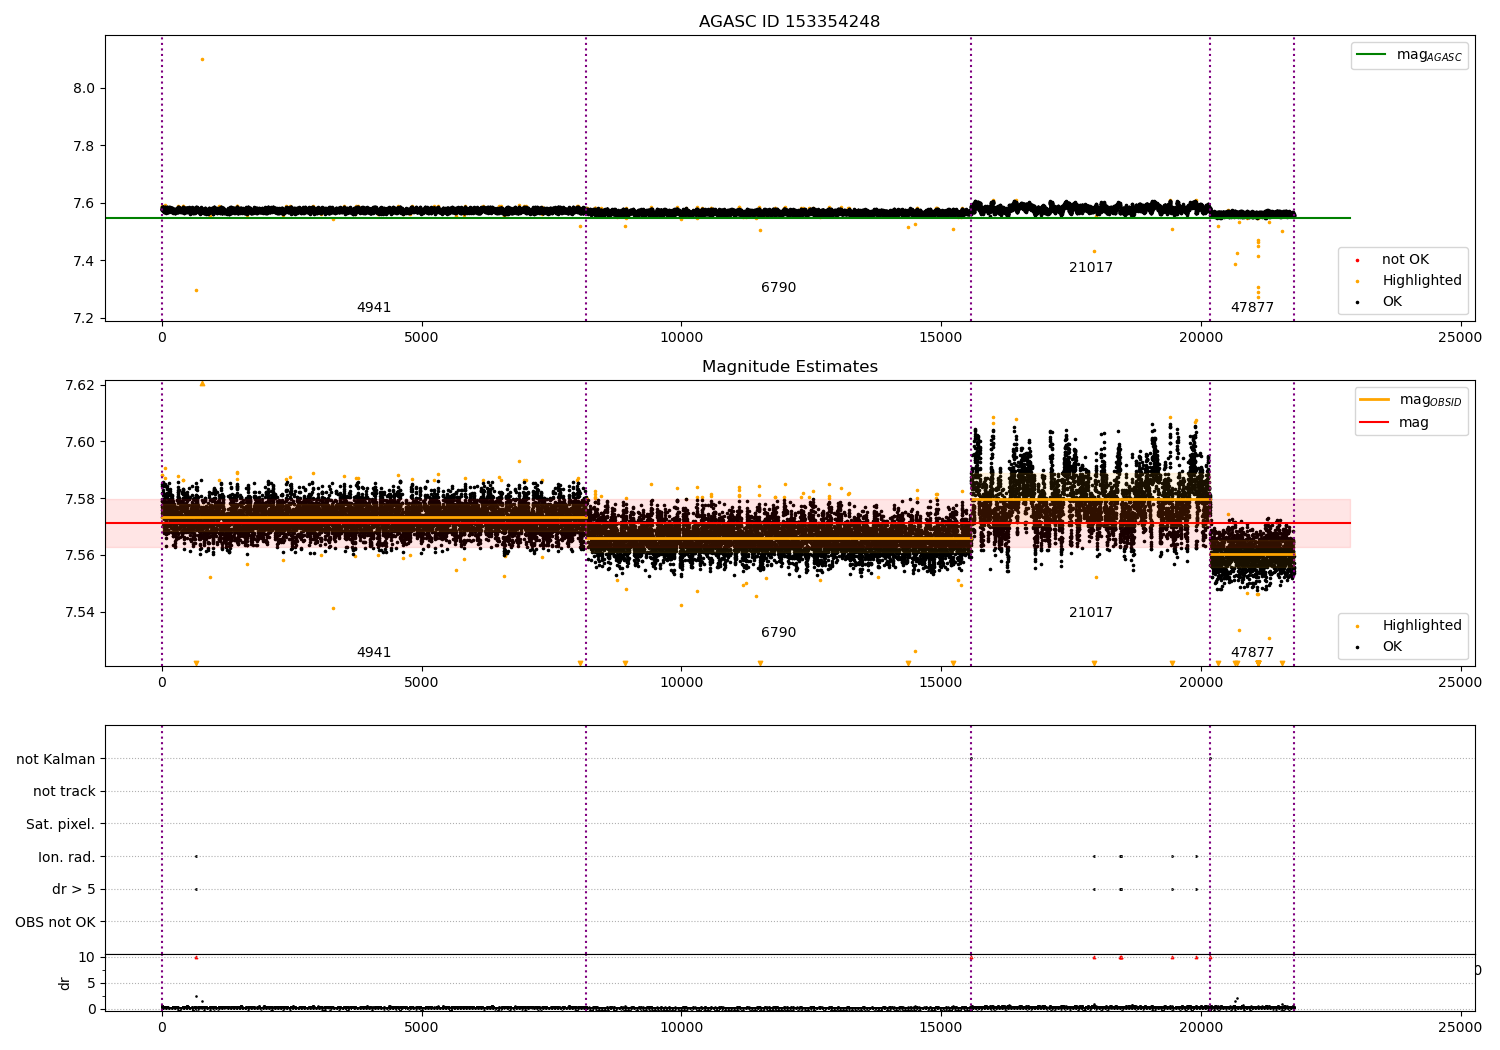Click the 10000 x-axis tick in the middle plot
The image size is (1500, 1050).
coord(681,683)
